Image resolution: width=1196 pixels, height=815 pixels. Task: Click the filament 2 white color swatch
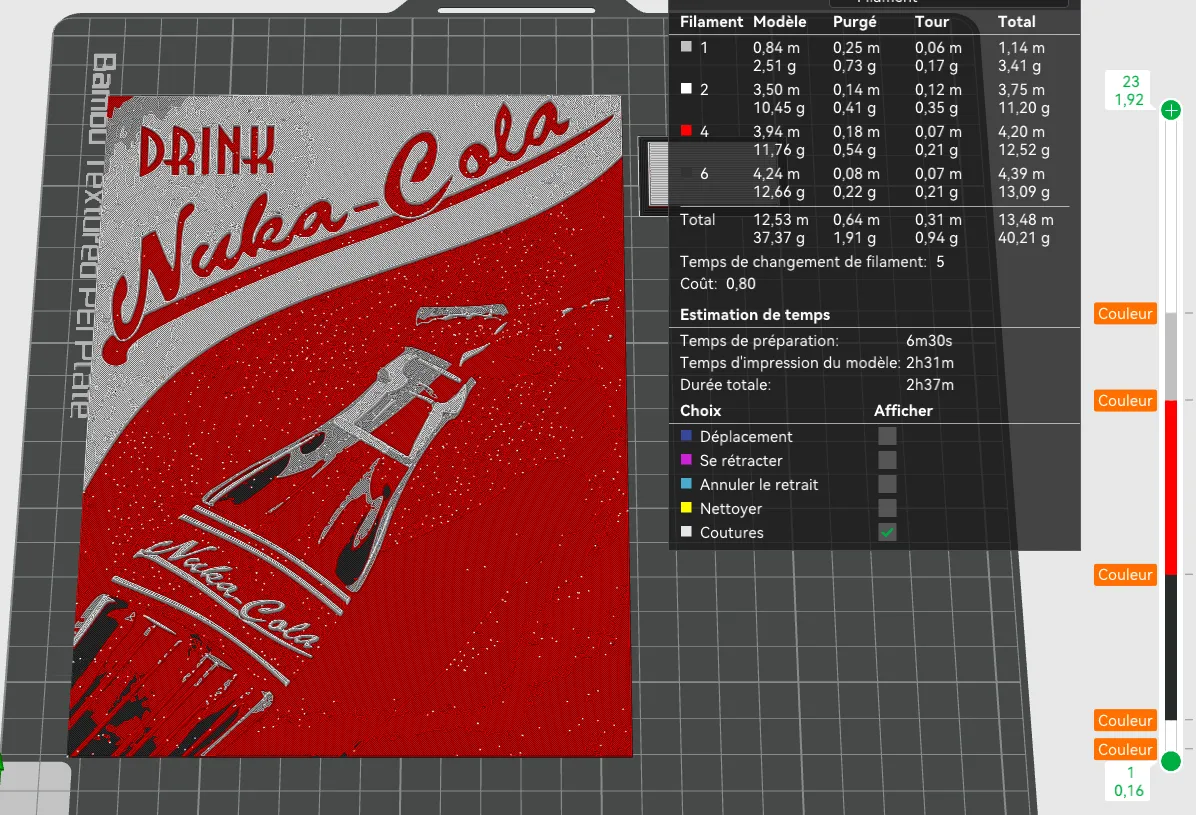pos(686,89)
